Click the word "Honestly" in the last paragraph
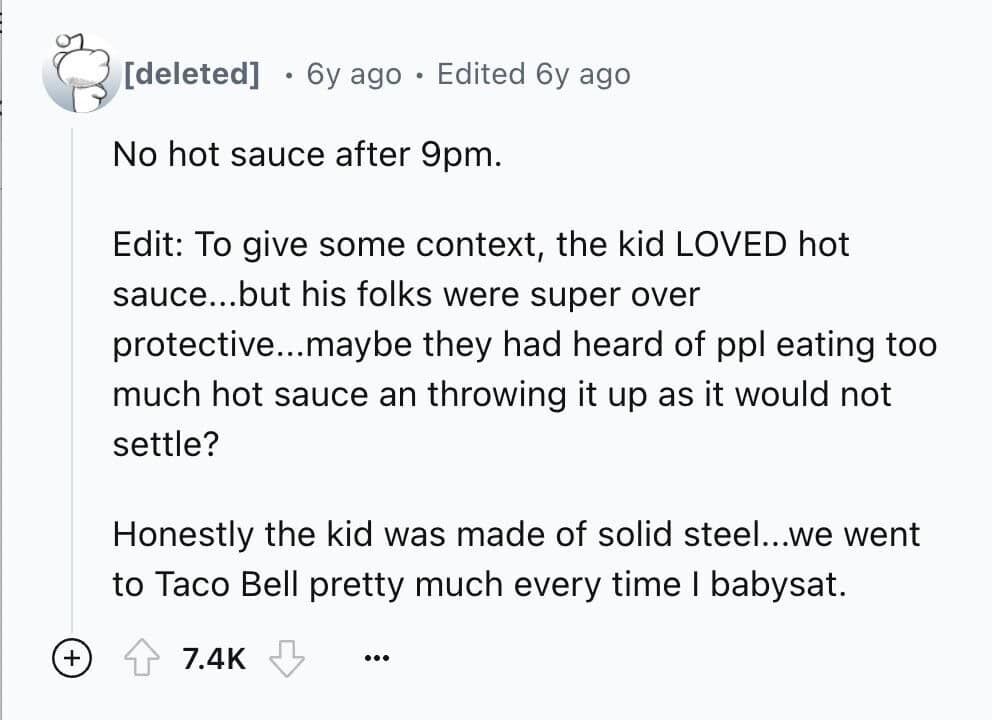 pyautogui.click(x=183, y=533)
